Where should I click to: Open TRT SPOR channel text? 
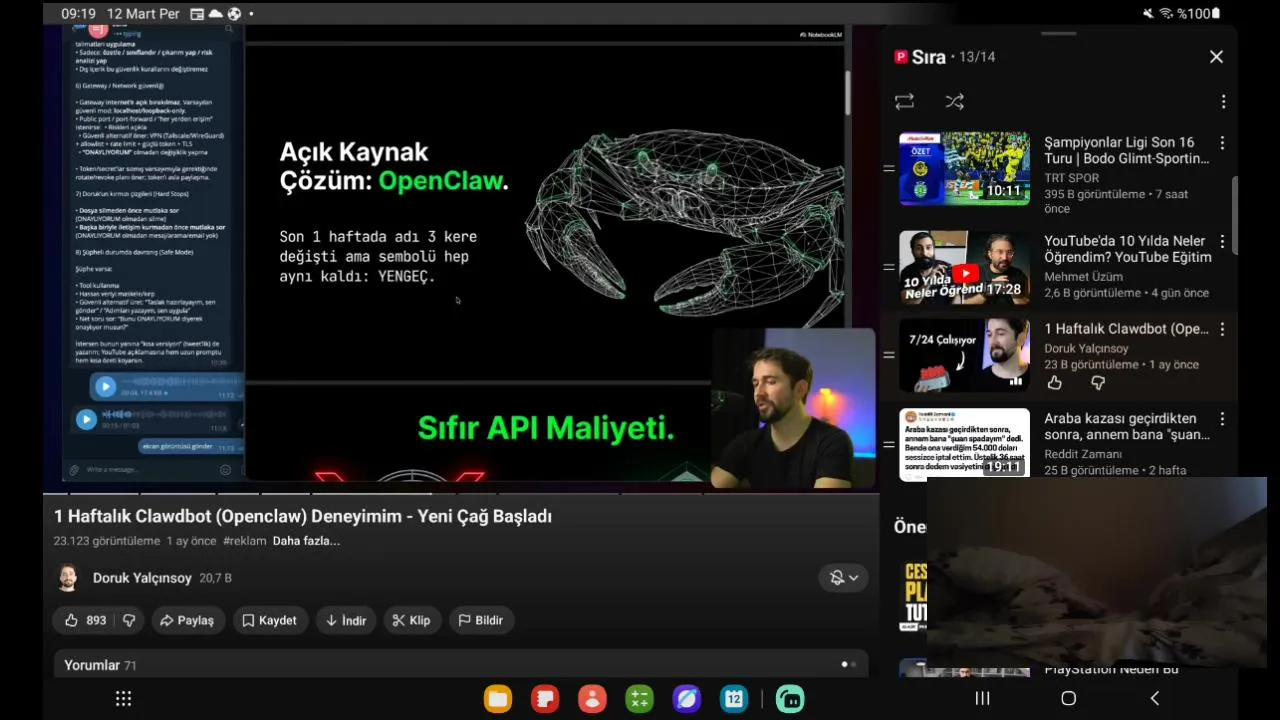[x=1071, y=178]
